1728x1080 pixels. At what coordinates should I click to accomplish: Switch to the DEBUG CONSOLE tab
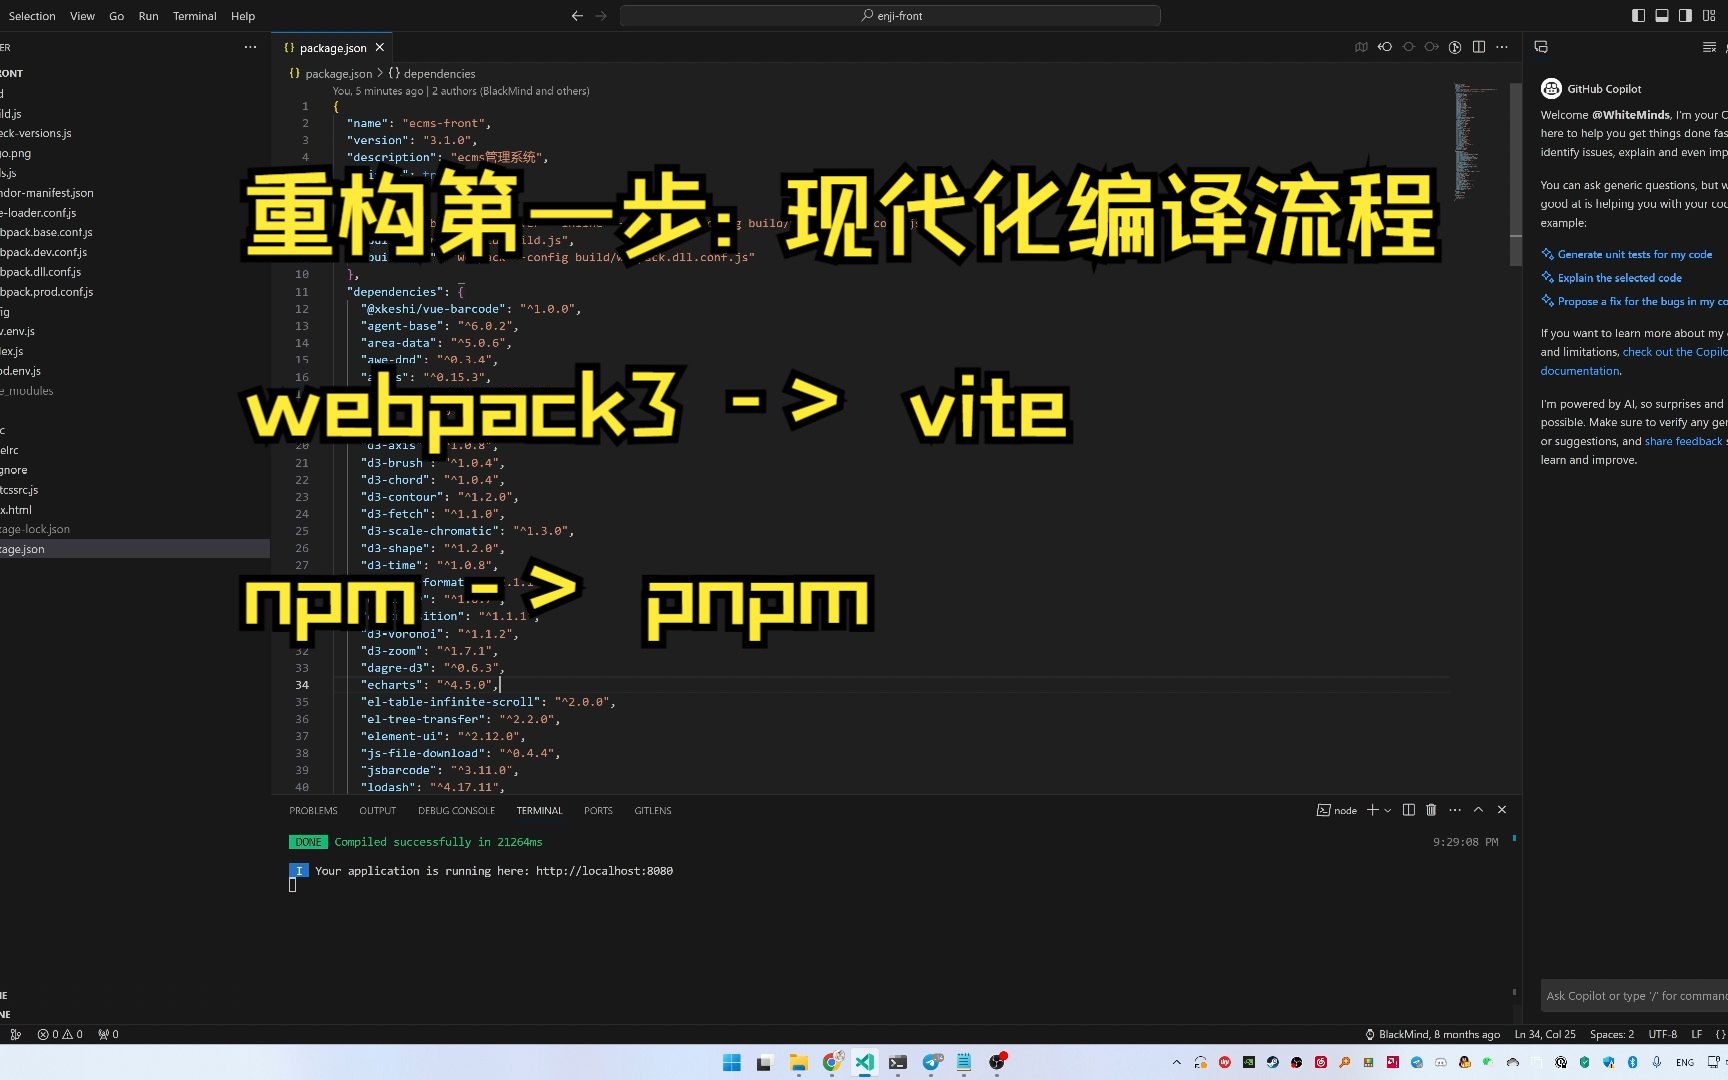click(456, 811)
